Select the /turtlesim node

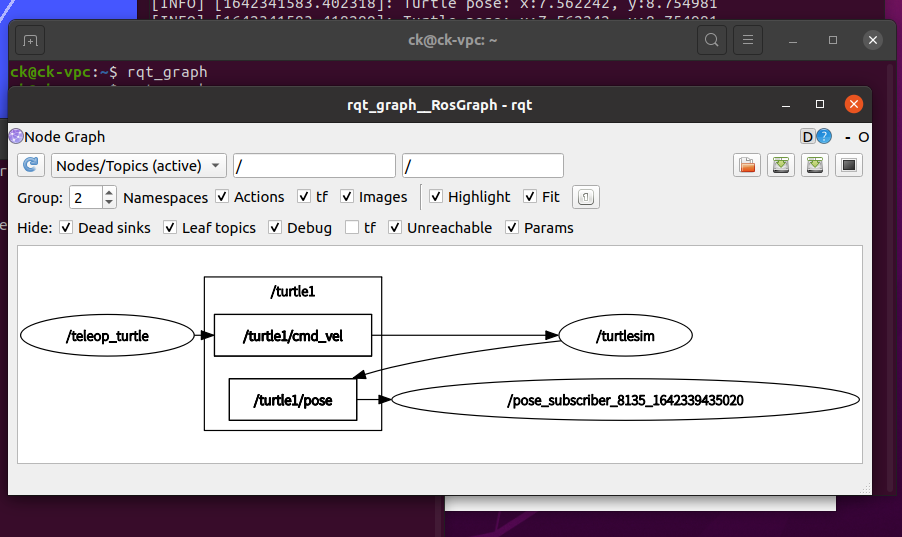625,336
